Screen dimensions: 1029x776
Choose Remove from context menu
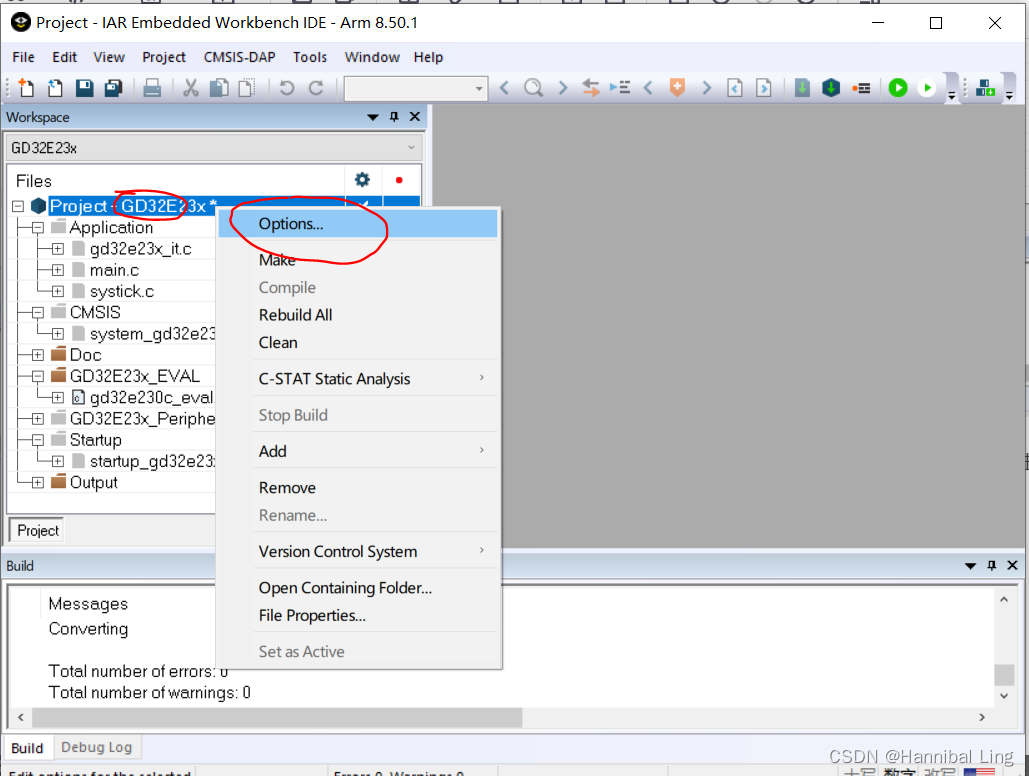coord(358,488)
